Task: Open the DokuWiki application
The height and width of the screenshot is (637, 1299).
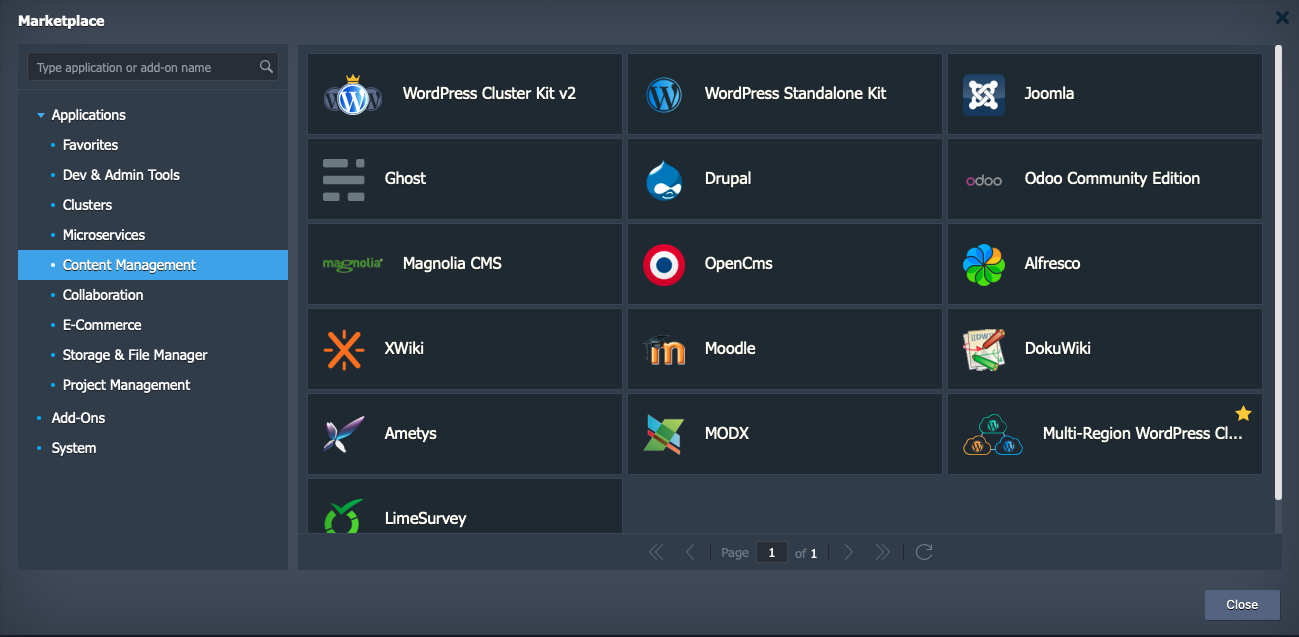Action: 1104,348
